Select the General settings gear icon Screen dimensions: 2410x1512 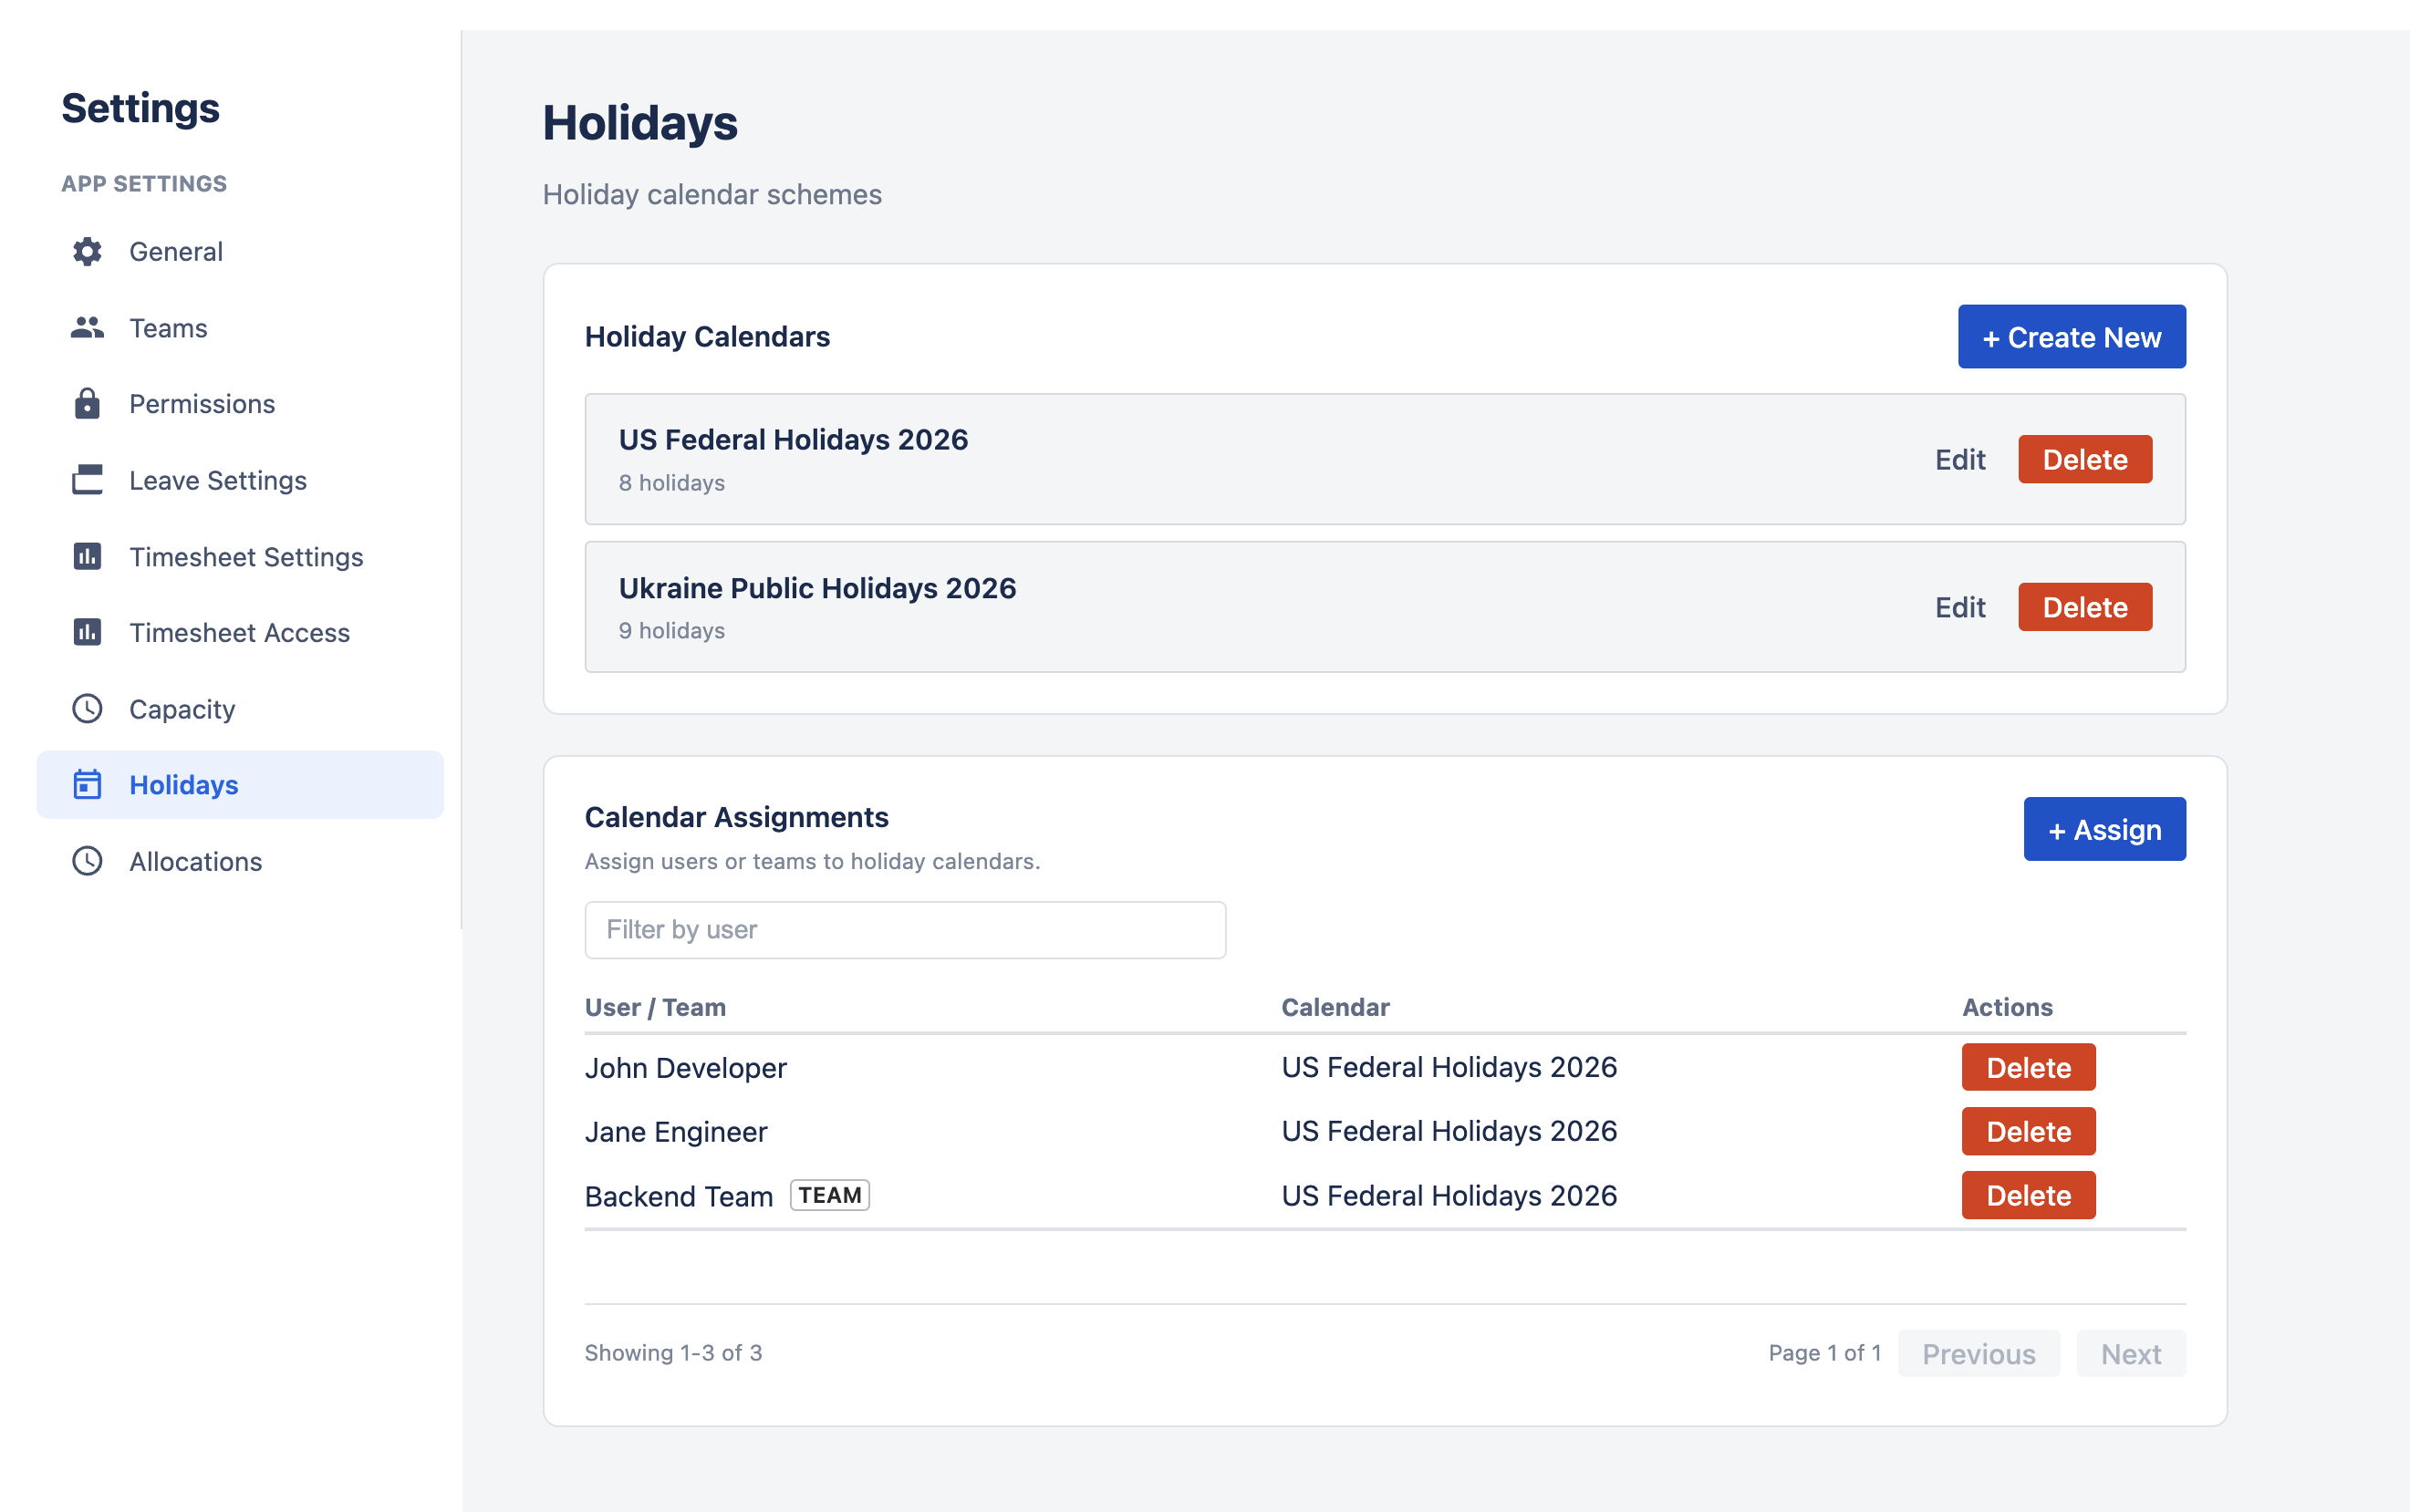(x=88, y=252)
